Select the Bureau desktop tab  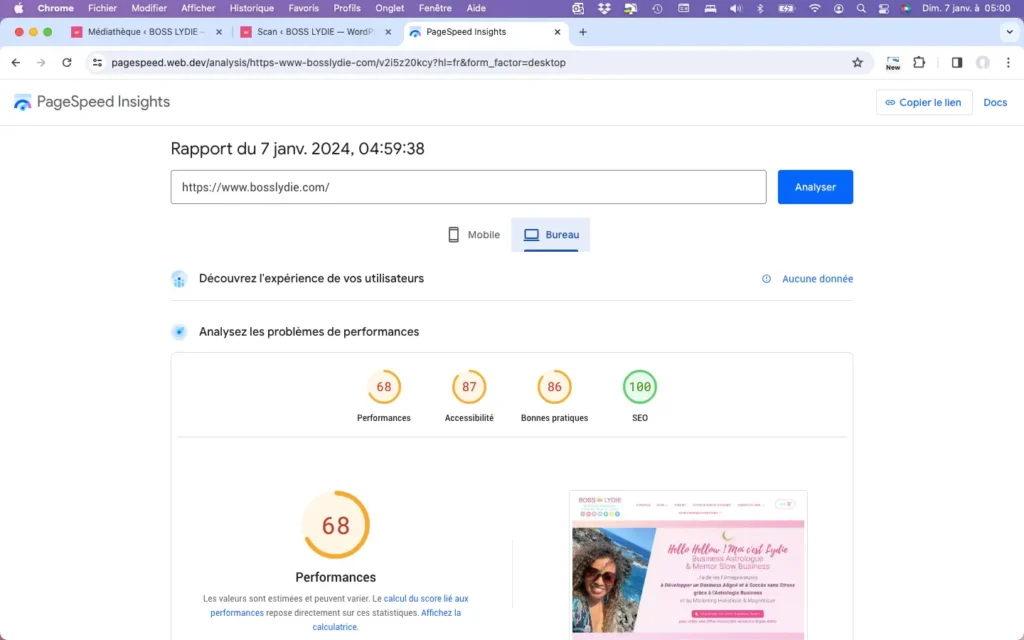point(551,235)
